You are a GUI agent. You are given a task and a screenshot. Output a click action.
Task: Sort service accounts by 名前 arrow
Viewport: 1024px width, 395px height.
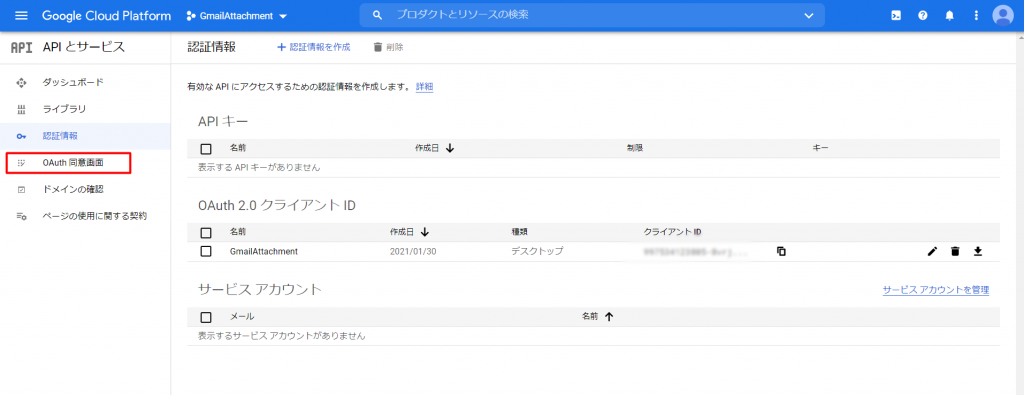(x=609, y=317)
